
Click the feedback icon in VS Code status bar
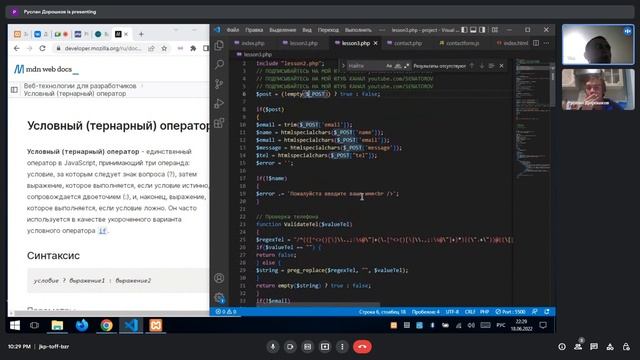pyautogui.click(x=535, y=312)
